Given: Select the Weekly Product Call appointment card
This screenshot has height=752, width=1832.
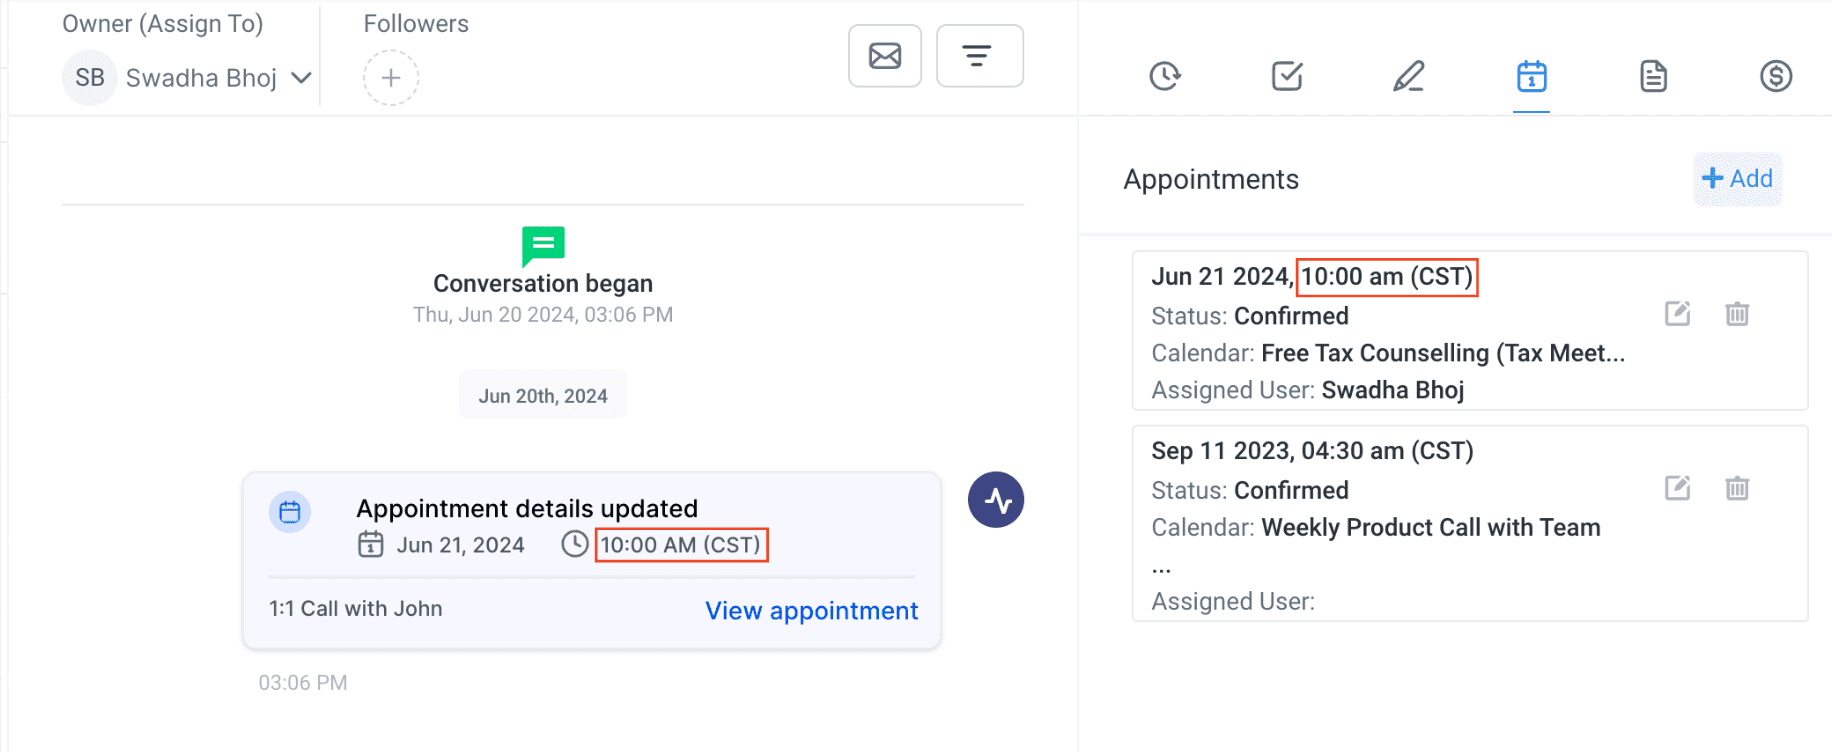Looking at the screenshot, I should coord(1470,524).
